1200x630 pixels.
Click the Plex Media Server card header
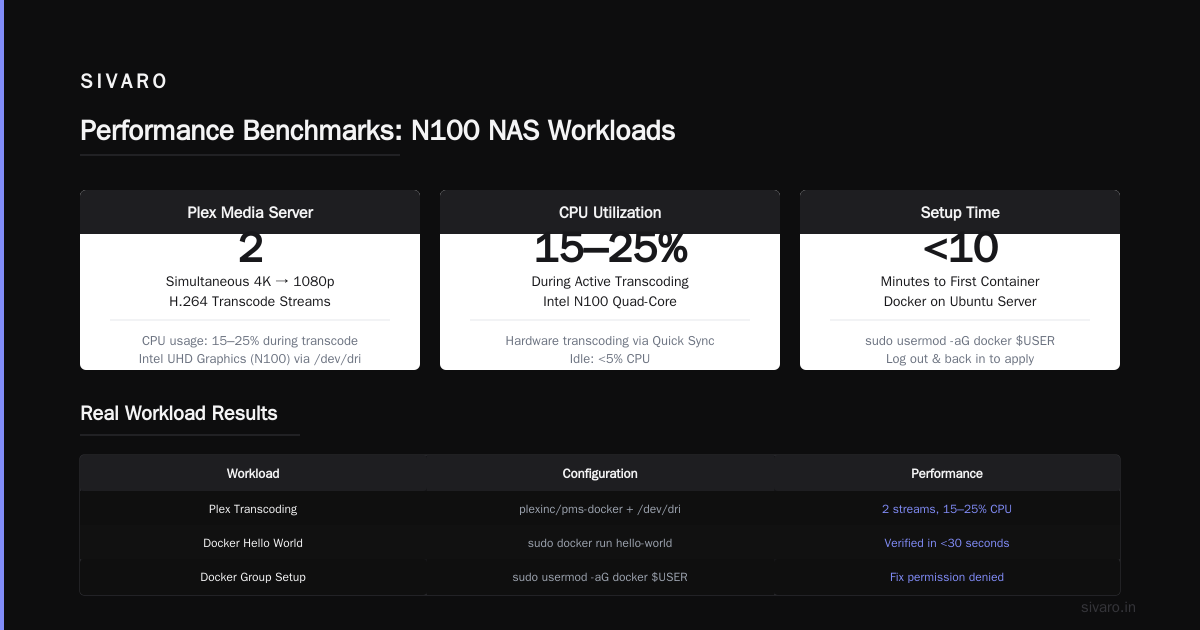(250, 212)
